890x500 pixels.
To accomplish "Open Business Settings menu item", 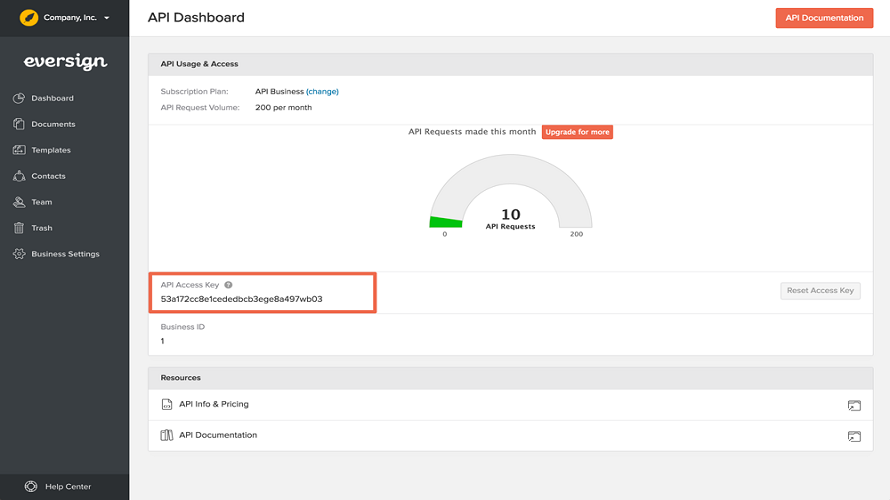I will coord(65,254).
